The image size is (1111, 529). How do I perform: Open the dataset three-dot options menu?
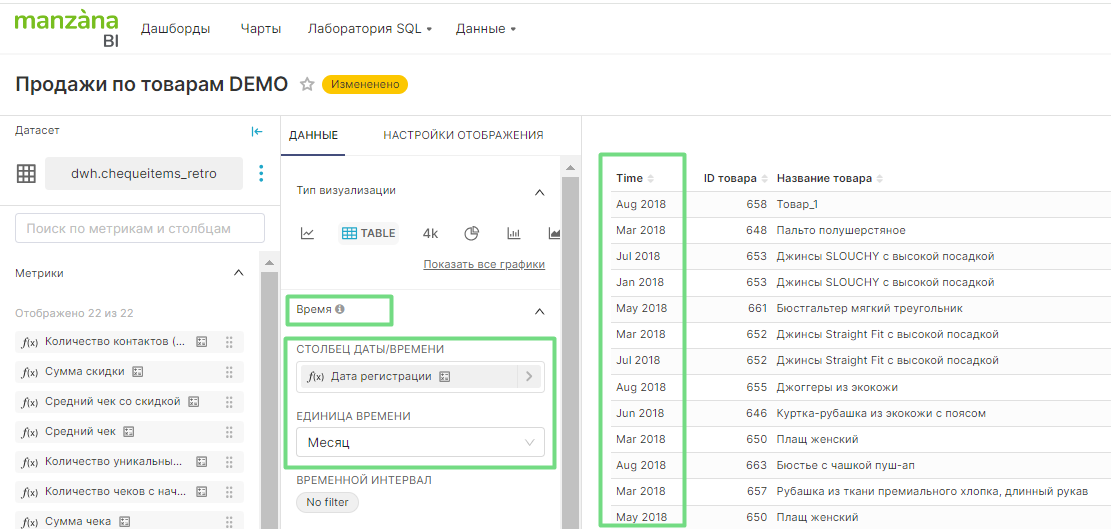coord(261,173)
